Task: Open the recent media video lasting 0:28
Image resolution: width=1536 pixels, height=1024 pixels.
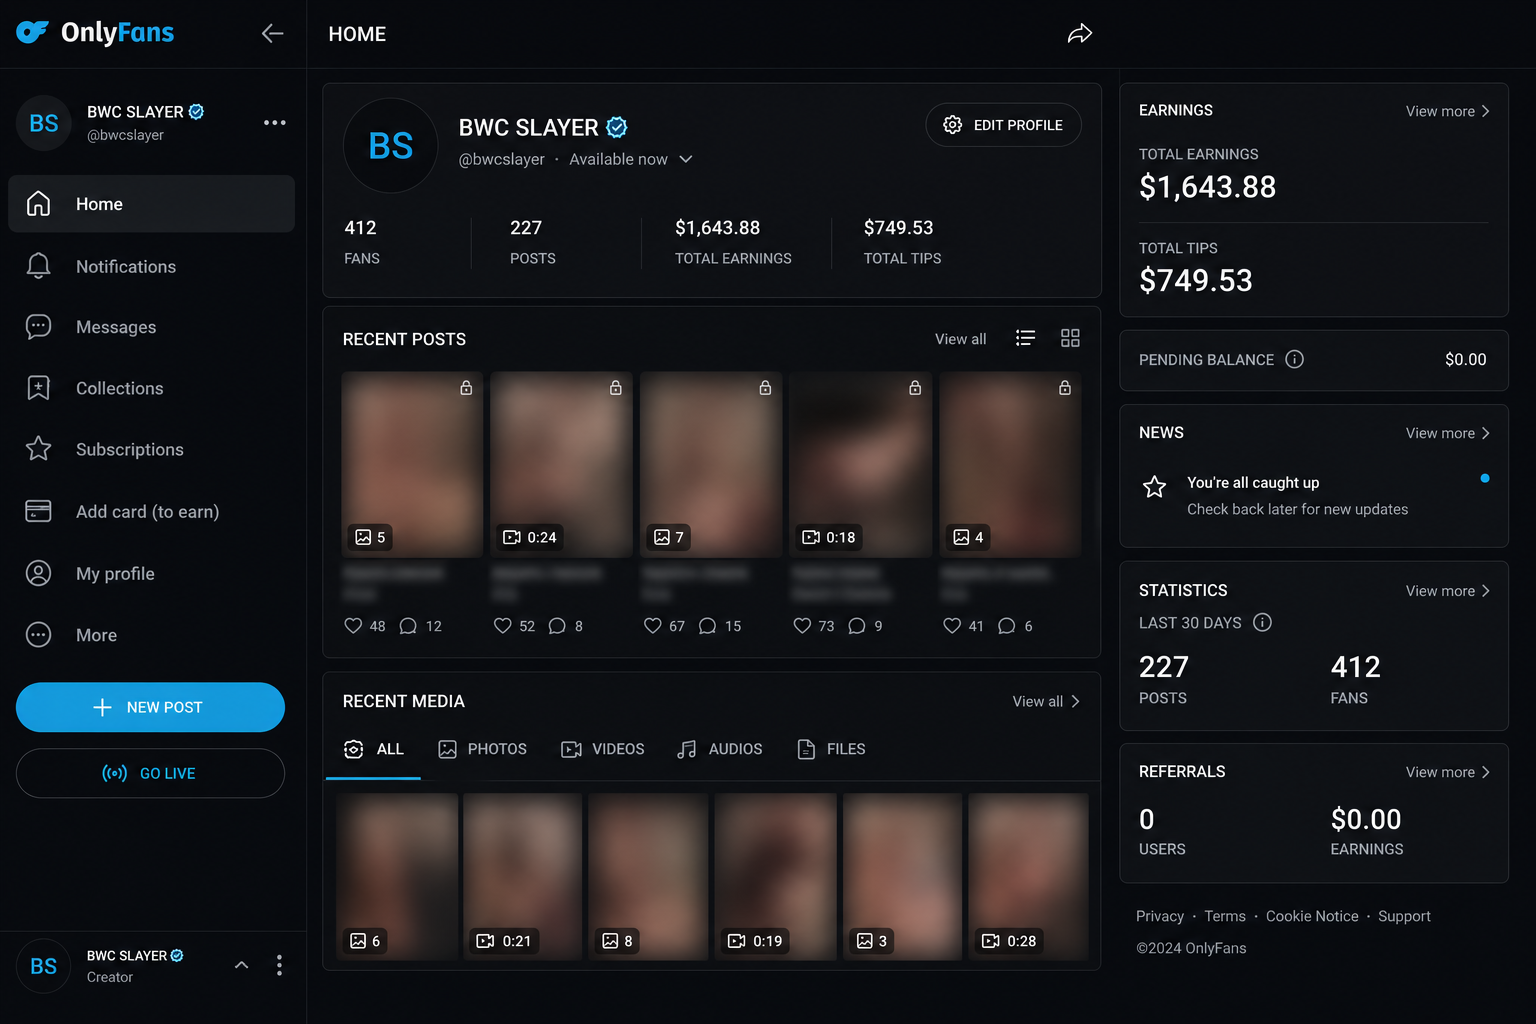Action: 1029,877
